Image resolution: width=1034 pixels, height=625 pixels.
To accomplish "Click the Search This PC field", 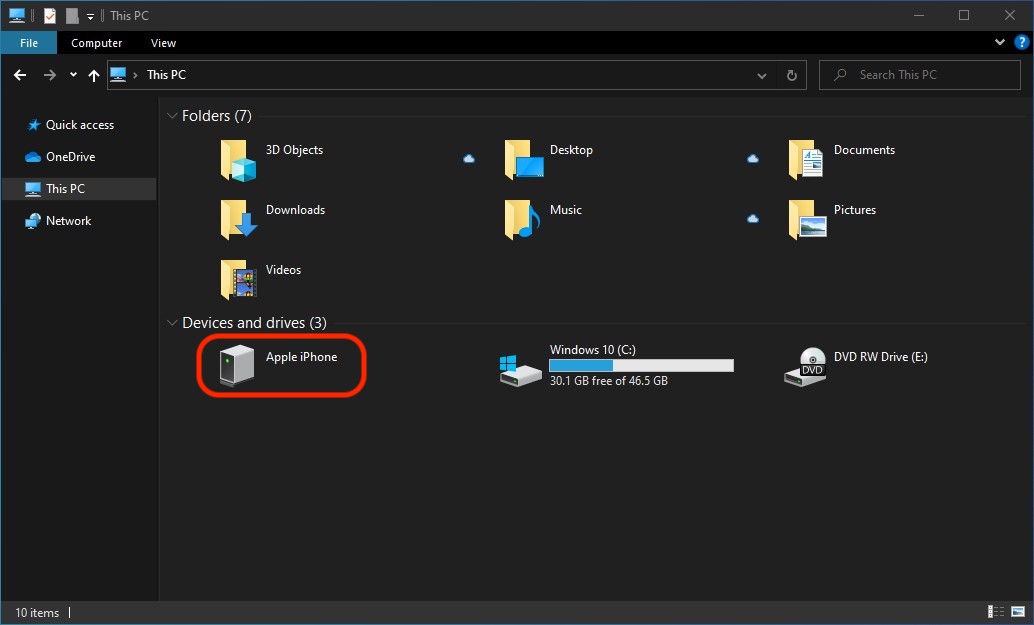I will (x=930, y=75).
